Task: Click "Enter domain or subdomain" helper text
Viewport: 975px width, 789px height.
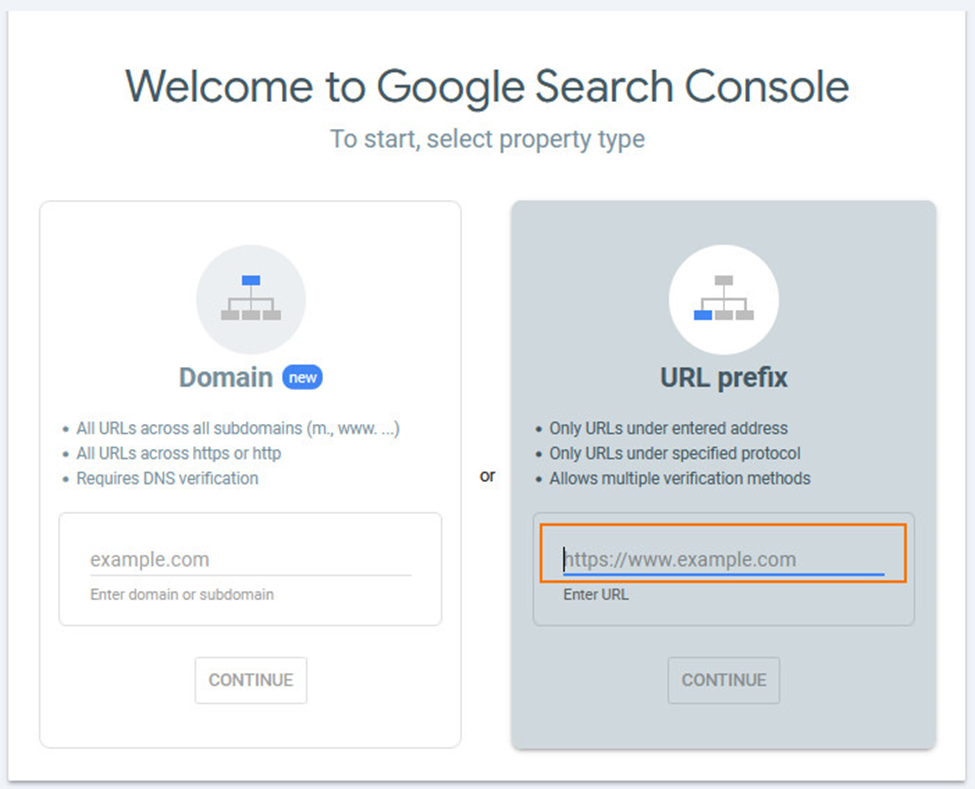Action: (x=182, y=594)
